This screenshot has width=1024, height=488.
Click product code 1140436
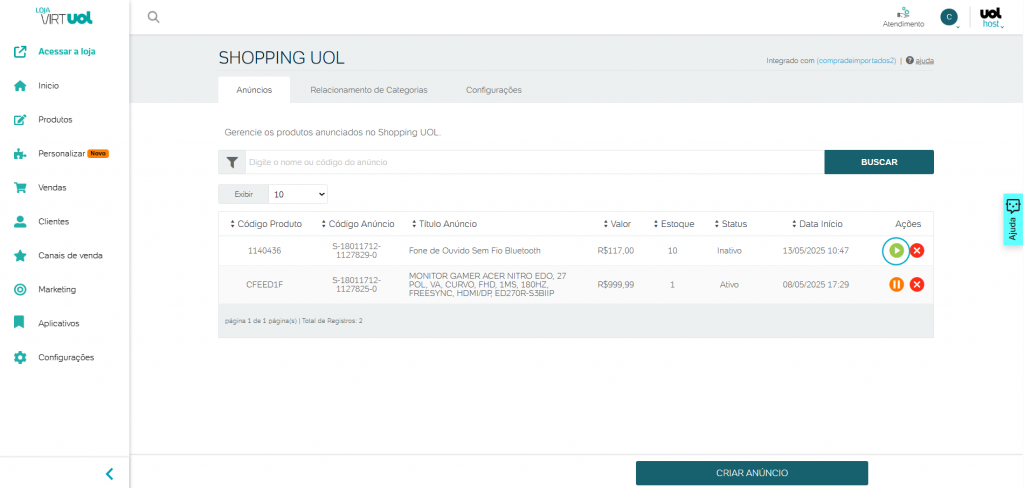(264, 250)
